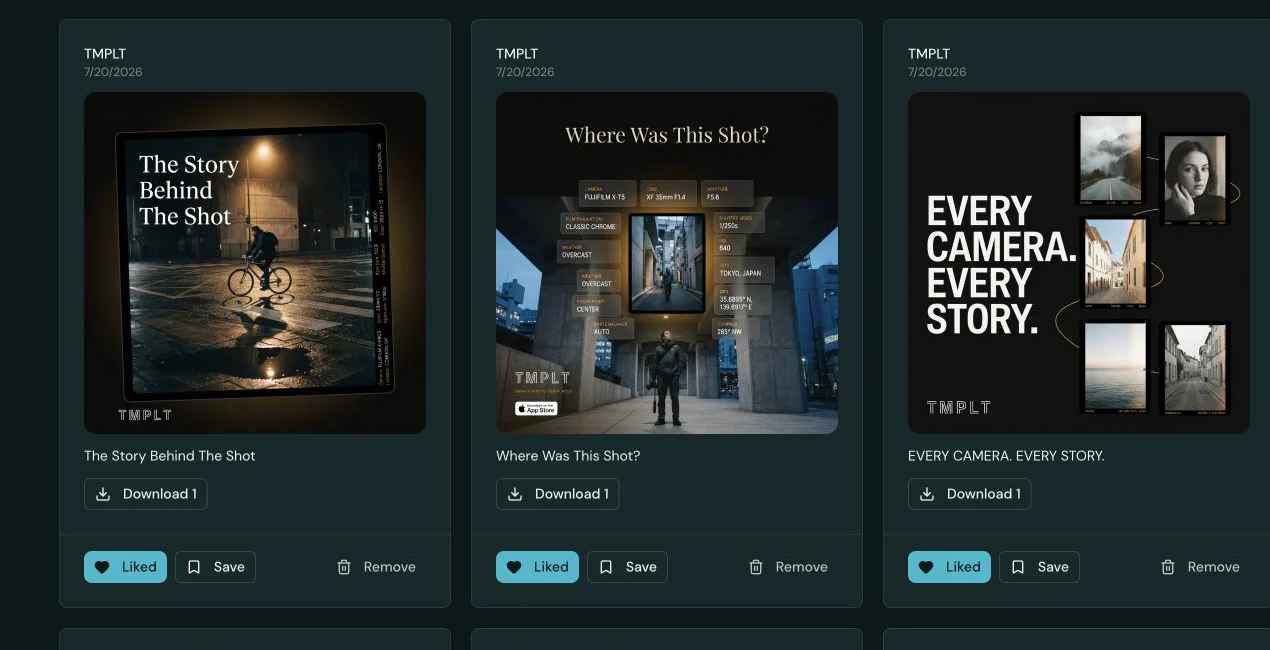Save the Where Was This Shot? card

pyautogui.click(x=627, y=567)
